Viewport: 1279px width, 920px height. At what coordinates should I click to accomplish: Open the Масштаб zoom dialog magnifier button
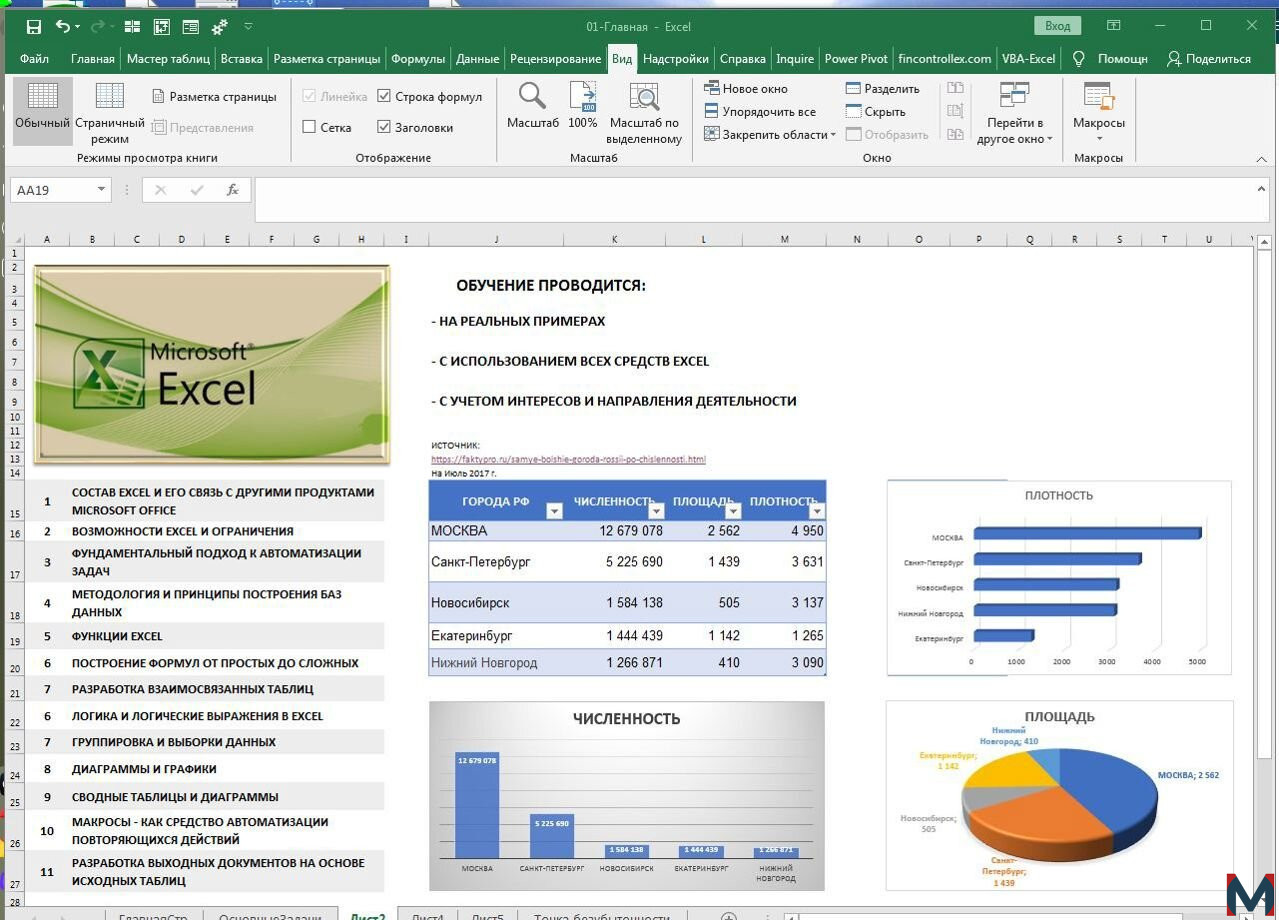pos(533,106)
